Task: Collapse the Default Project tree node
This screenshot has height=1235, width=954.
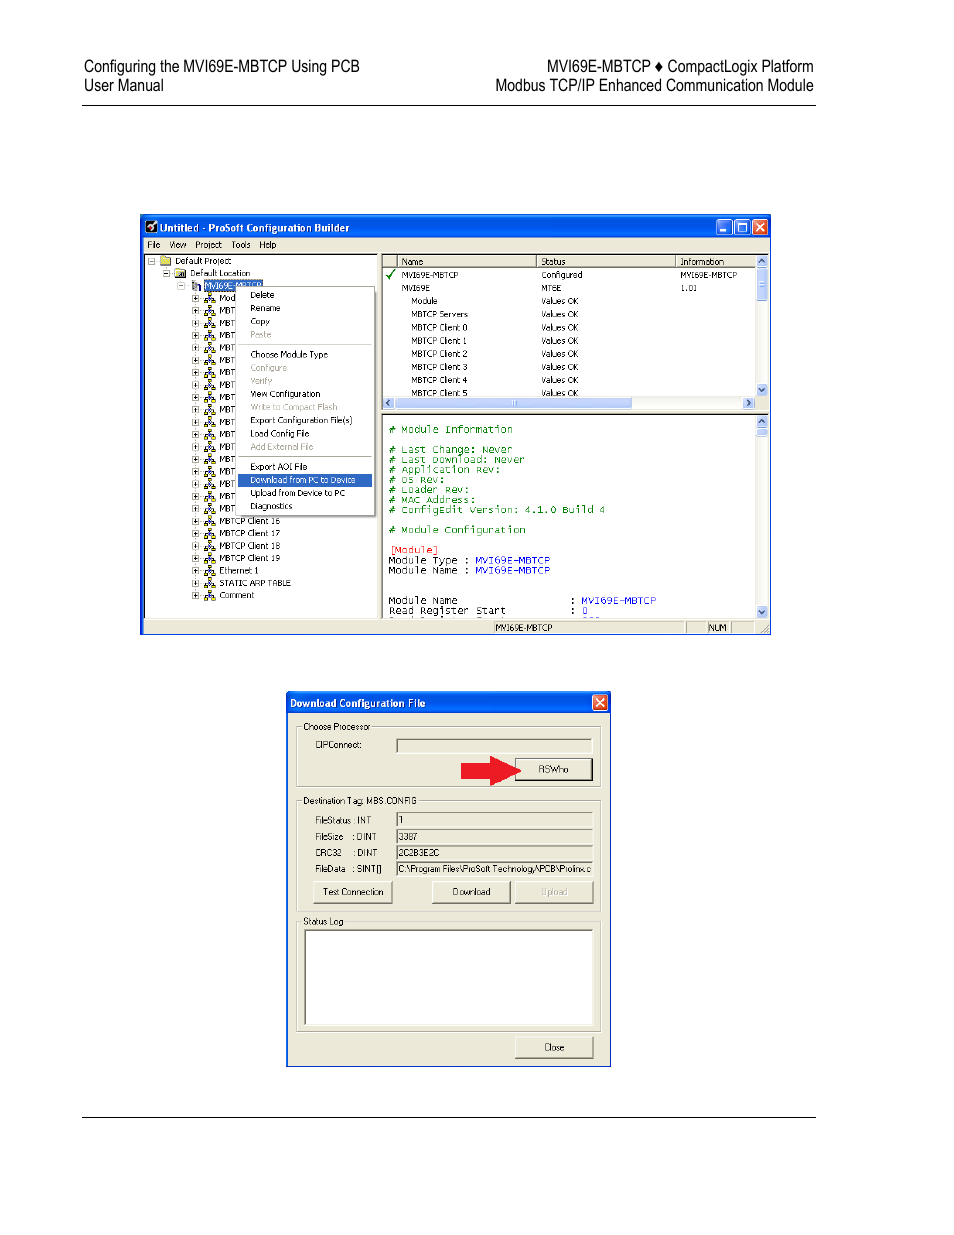Action: 152,261
